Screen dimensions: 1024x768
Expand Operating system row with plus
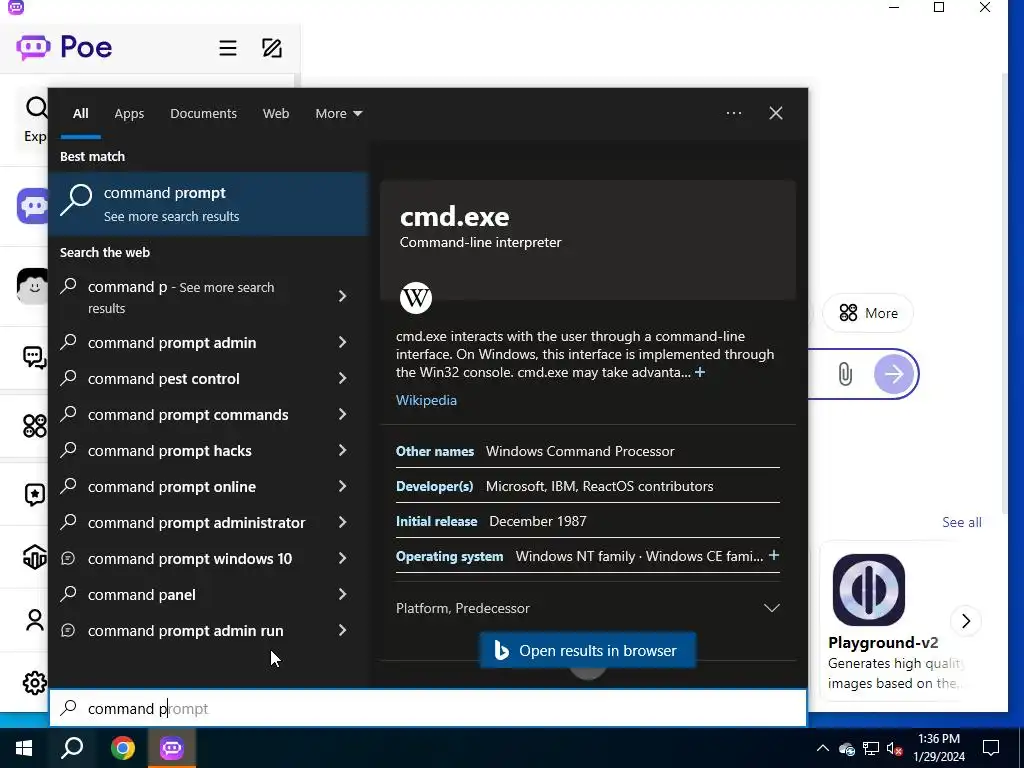[774, 555]
